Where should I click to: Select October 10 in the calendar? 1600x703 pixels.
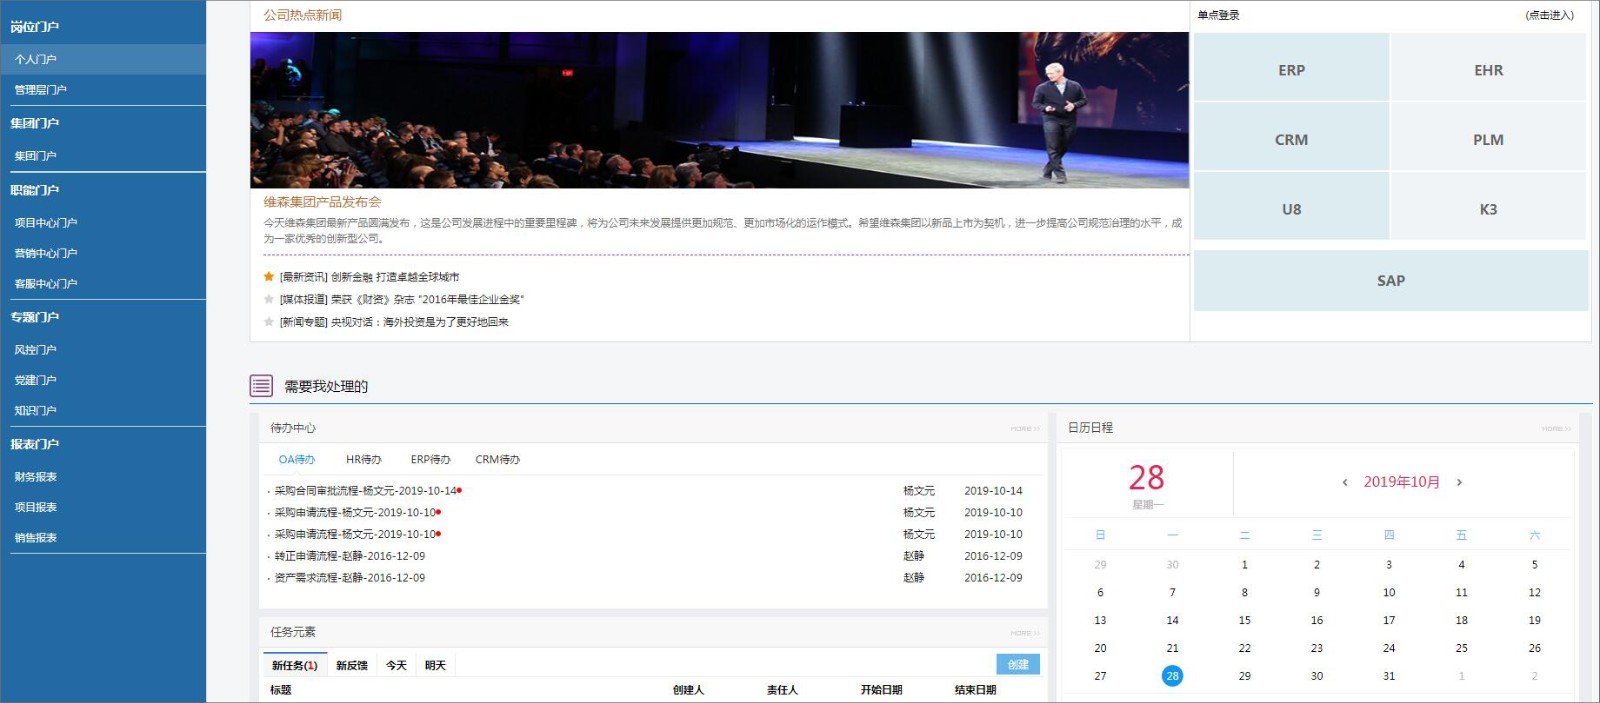(1389, 592)
